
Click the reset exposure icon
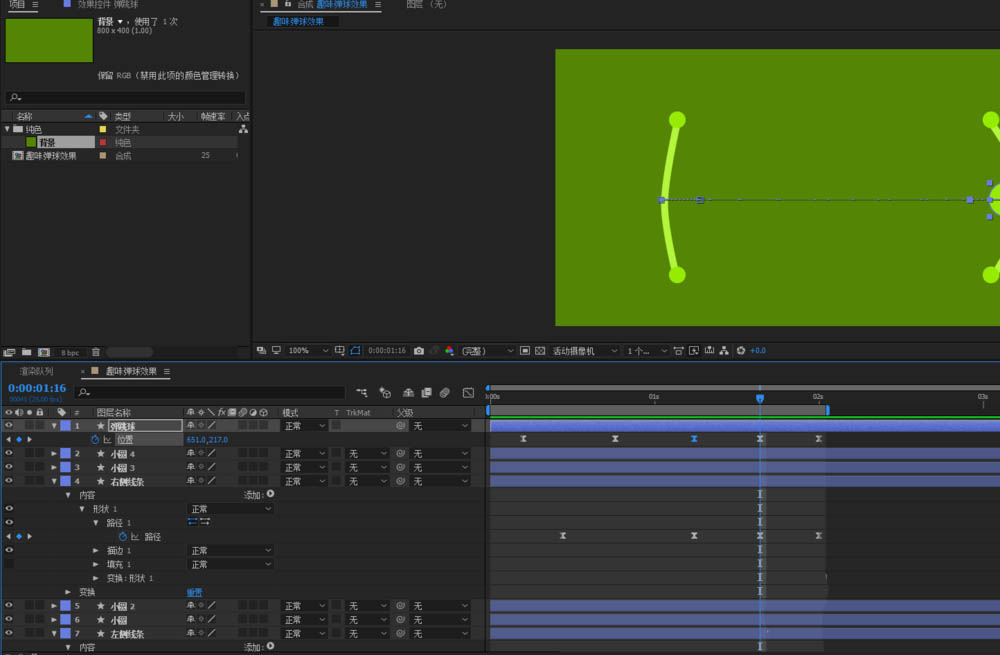741,351
